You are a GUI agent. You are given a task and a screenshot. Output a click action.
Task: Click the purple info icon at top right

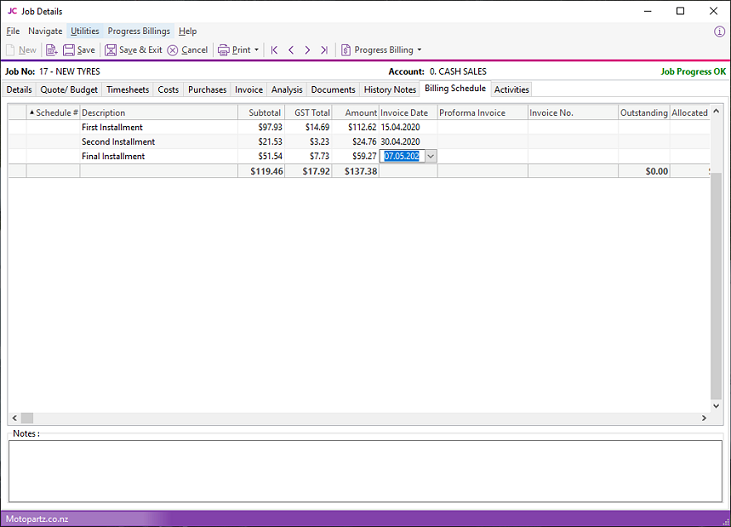pyautogui.click(x=719, y=31)
